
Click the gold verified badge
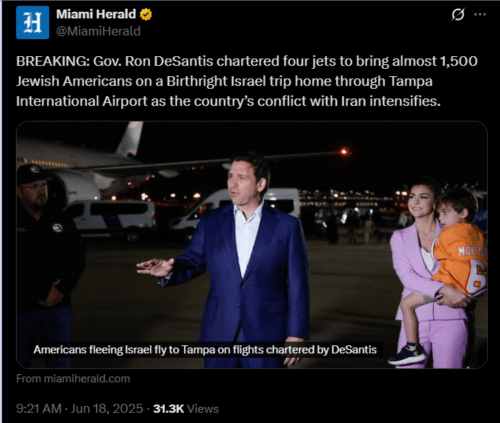(146, 14)
